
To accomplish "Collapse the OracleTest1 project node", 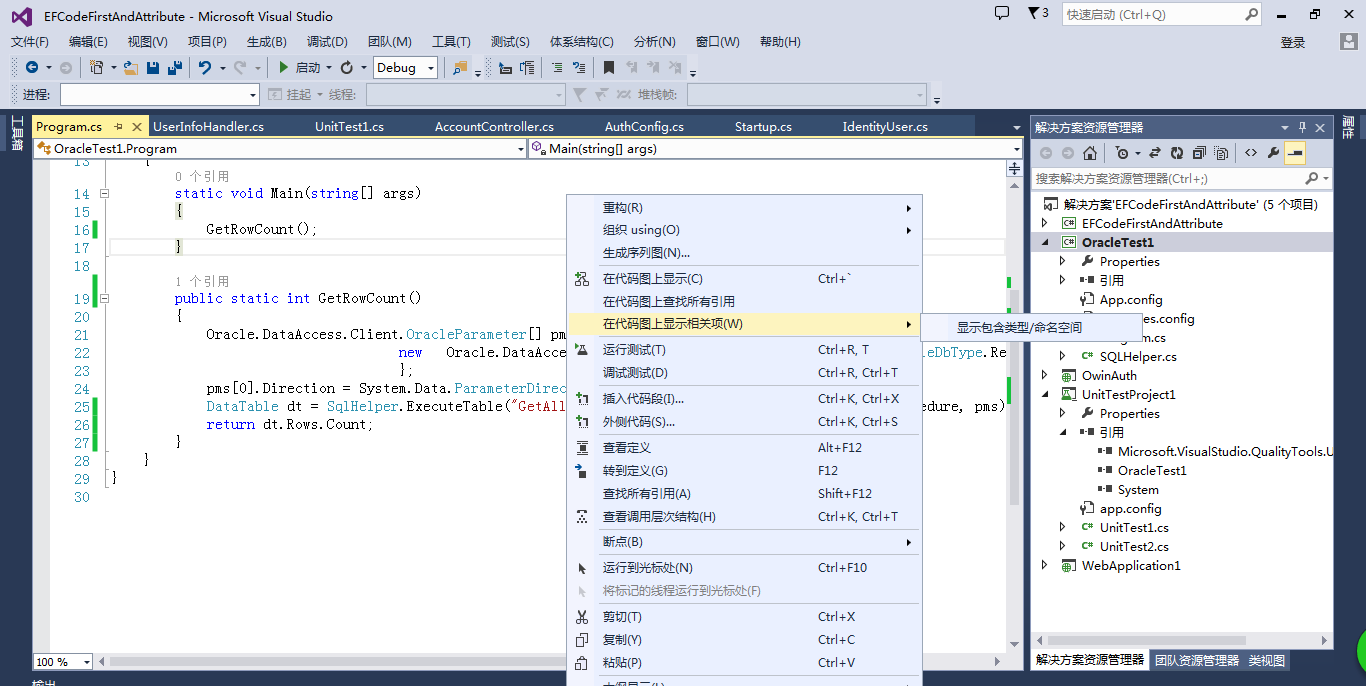I will tap(1046, 242).
